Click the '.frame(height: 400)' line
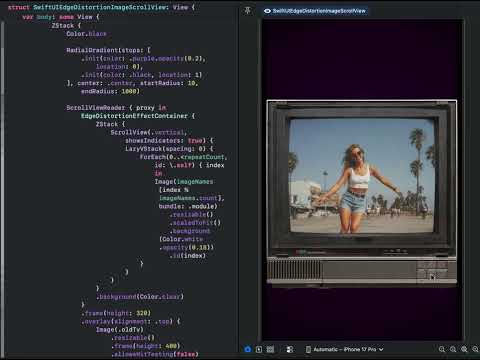Viewport: 480px width, 360px height. 145,346
